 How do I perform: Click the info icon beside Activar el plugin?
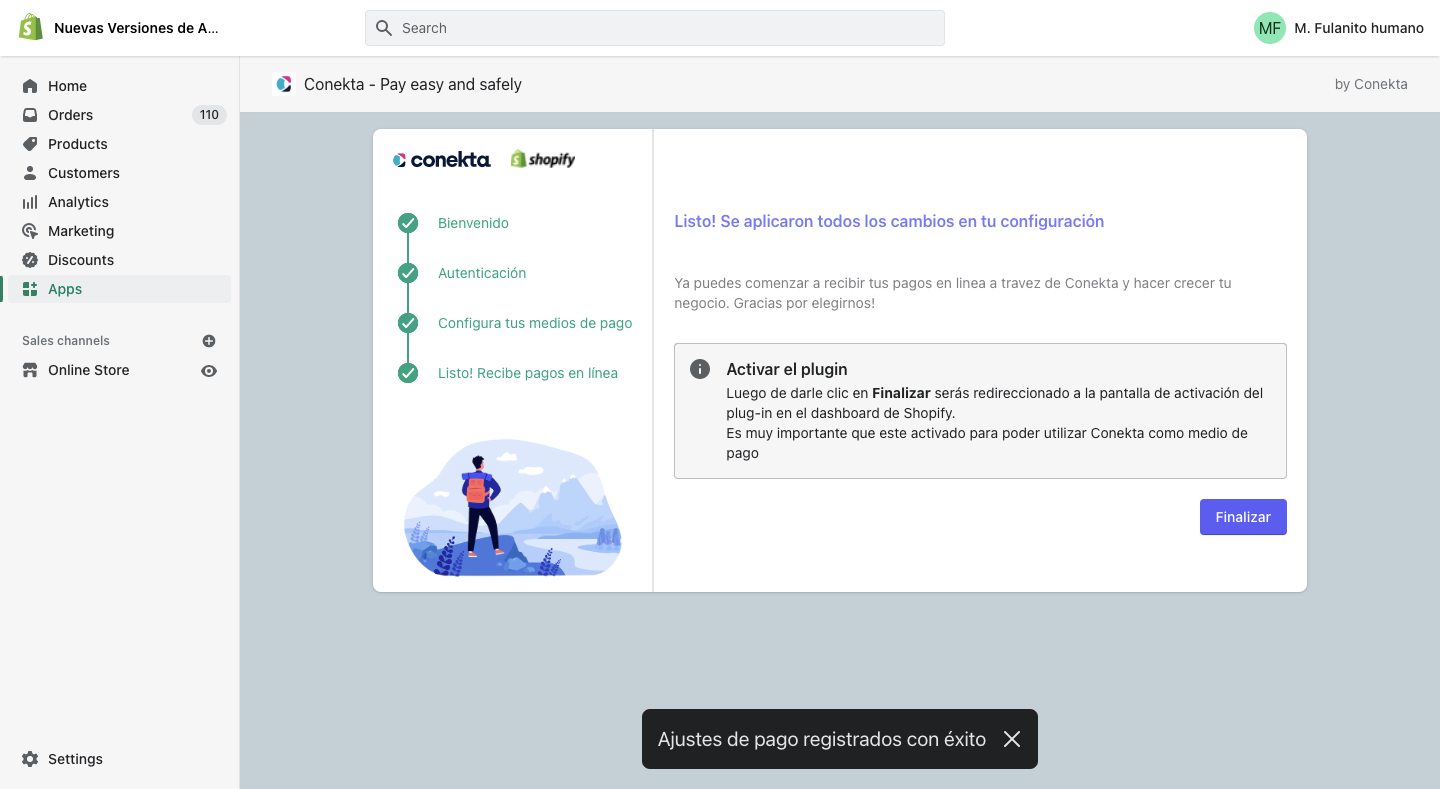click(x=701, y=369)
